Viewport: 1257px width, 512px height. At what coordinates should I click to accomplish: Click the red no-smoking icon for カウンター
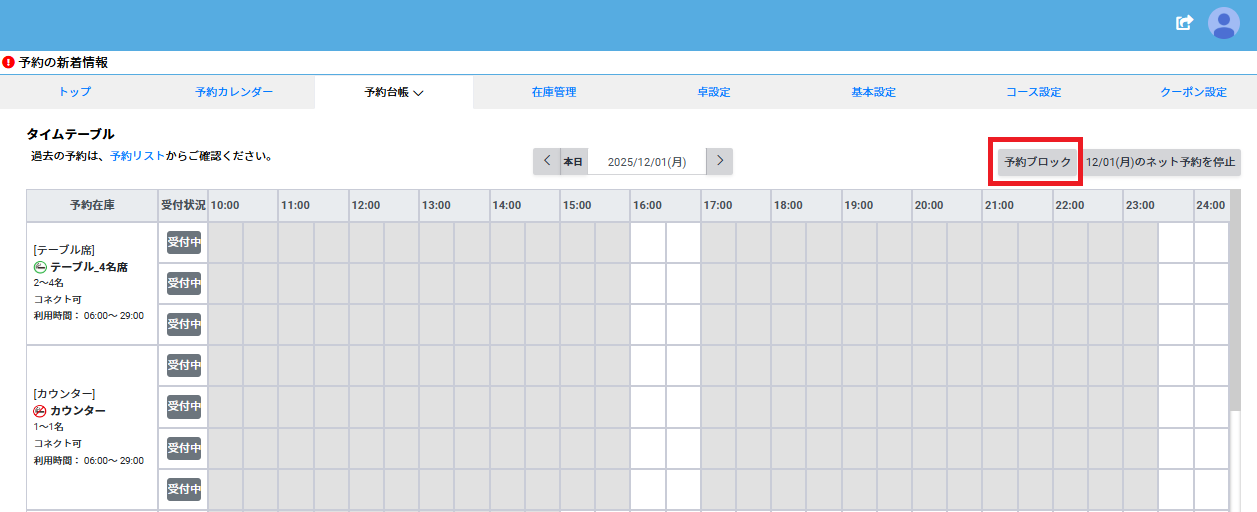41,411
